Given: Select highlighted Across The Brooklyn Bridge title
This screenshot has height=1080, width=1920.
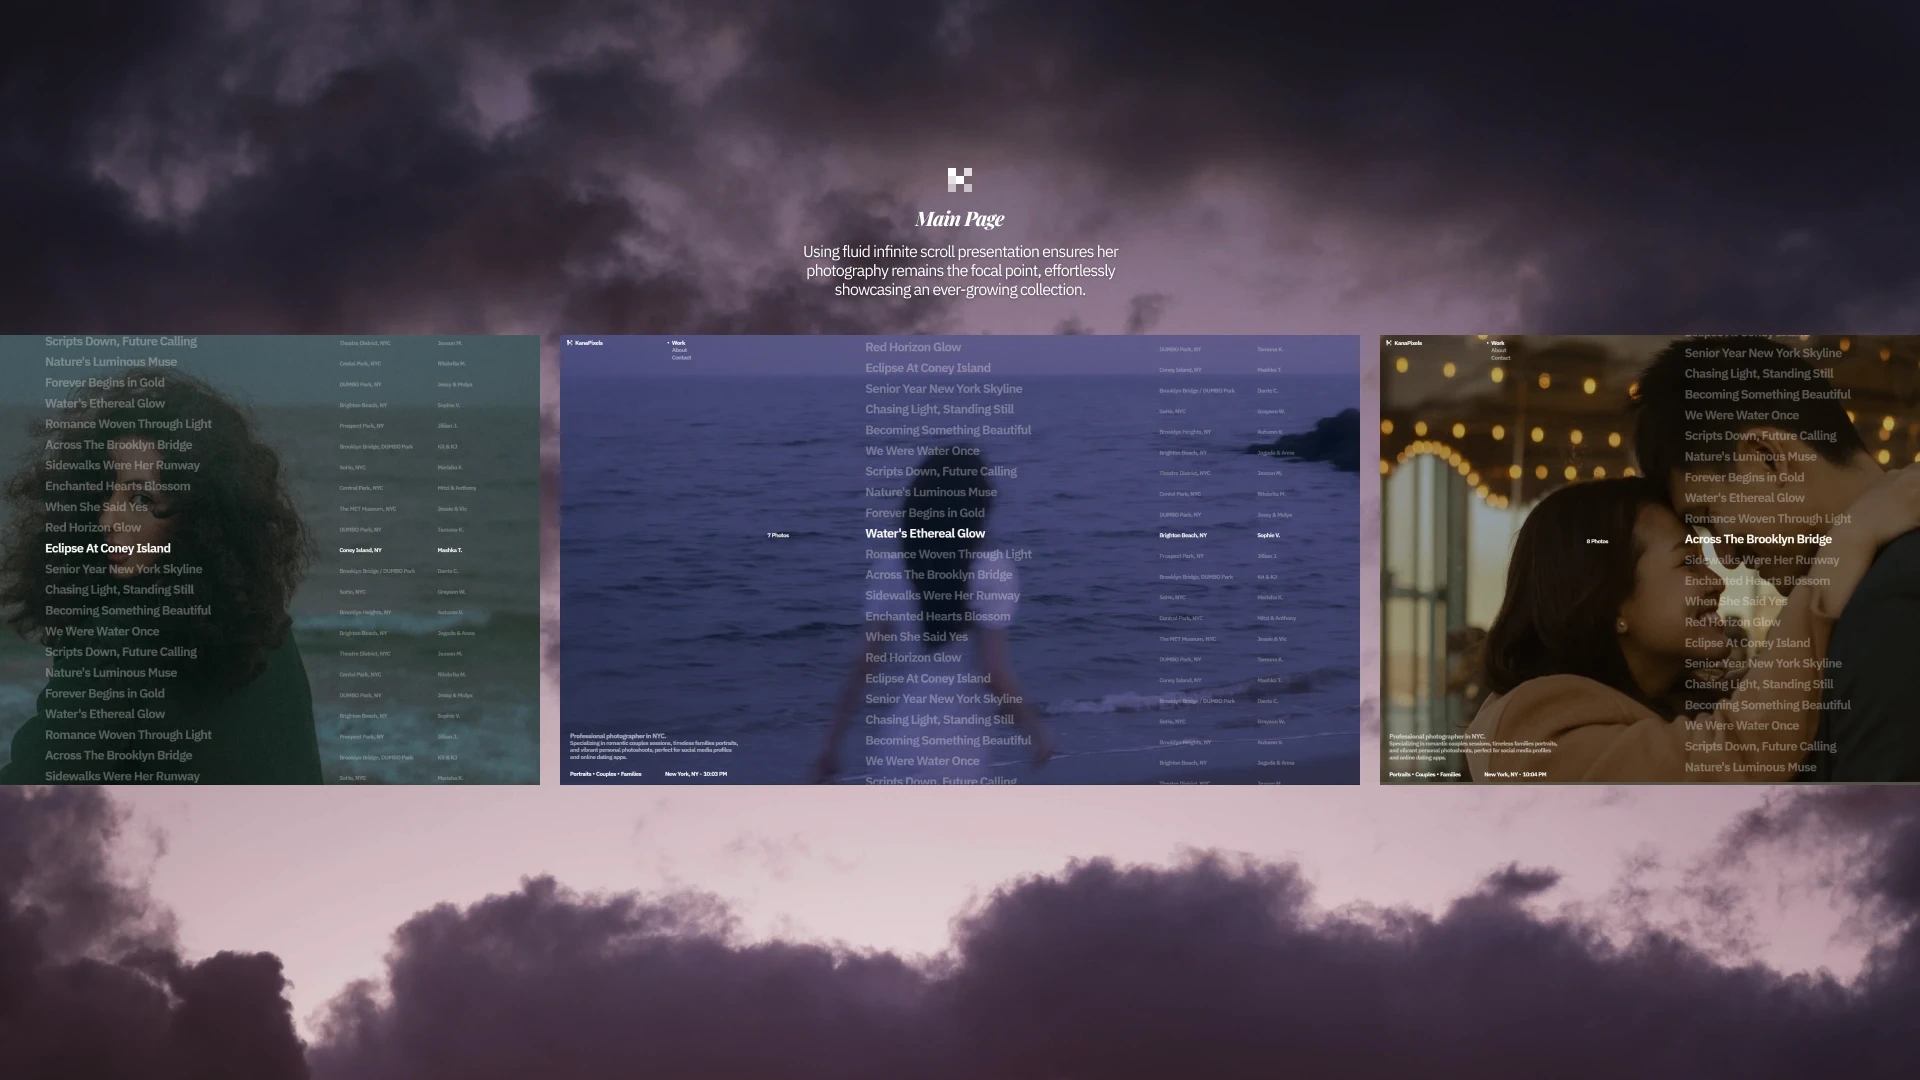Looking at the screenshot, I should tap(1758, 539).
